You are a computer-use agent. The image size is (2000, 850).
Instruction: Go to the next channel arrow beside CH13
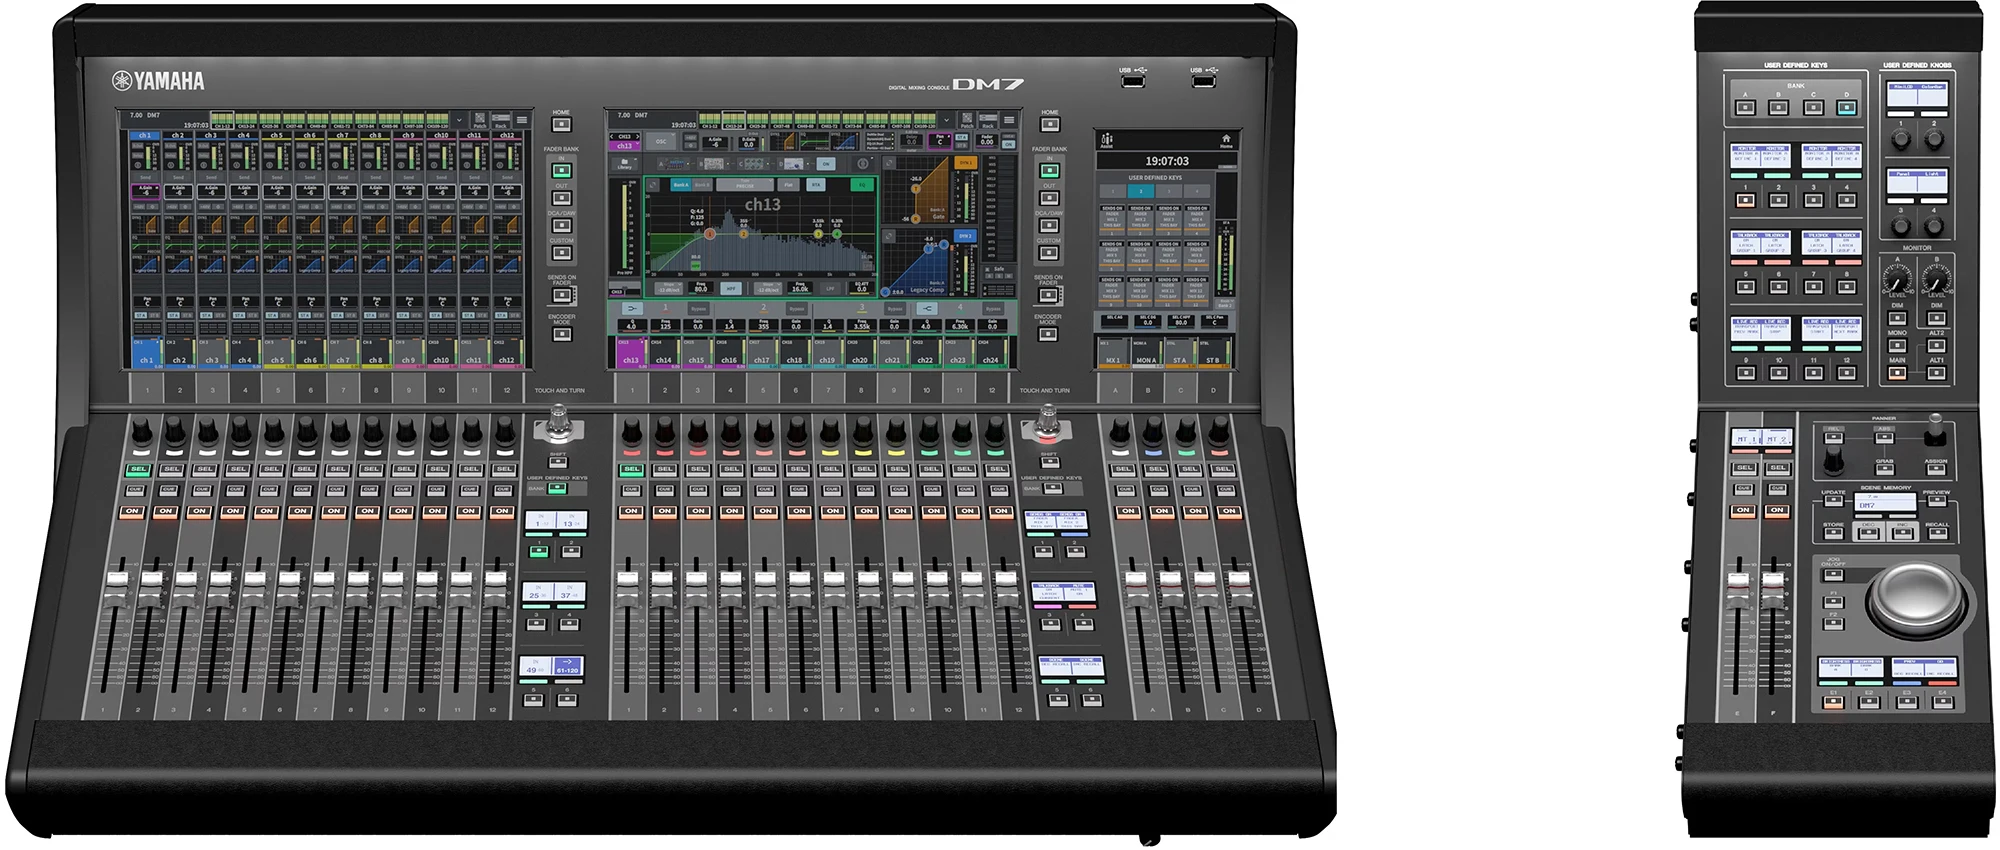(638, 136)
